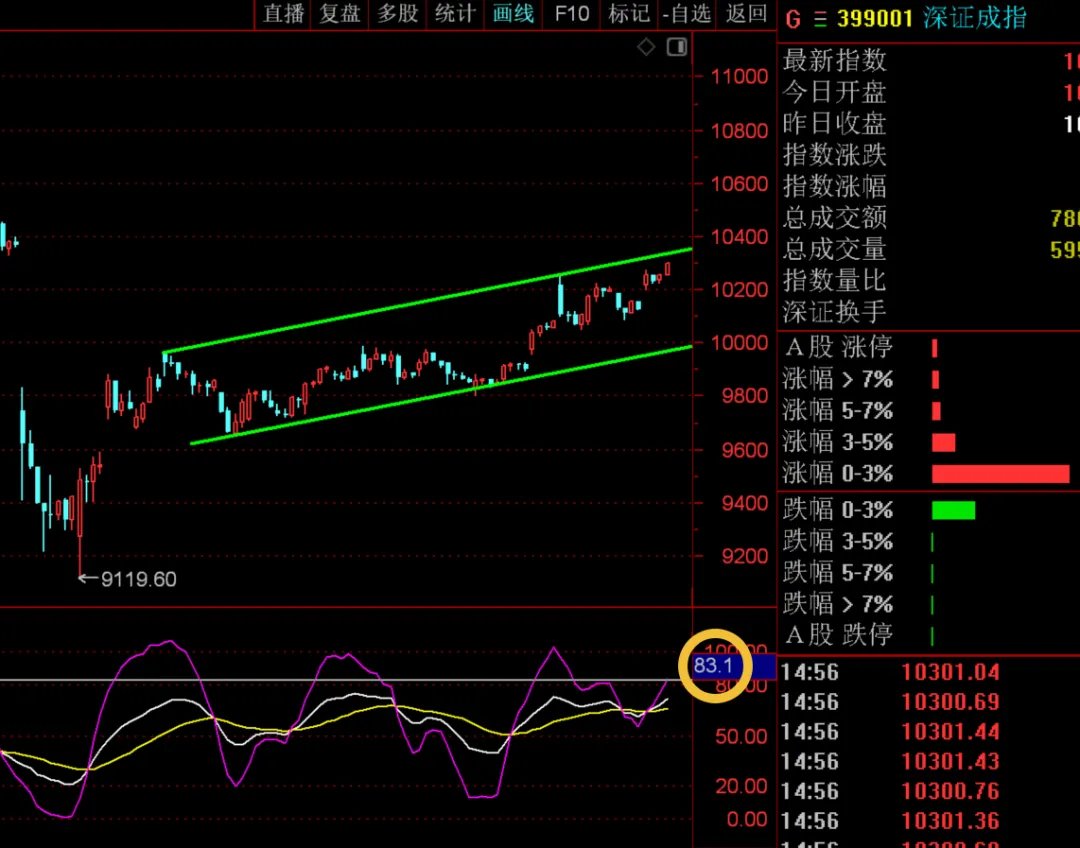Open the 统计 tab
The height and width of the screenshot is (848, 1080).
point(455,13)
